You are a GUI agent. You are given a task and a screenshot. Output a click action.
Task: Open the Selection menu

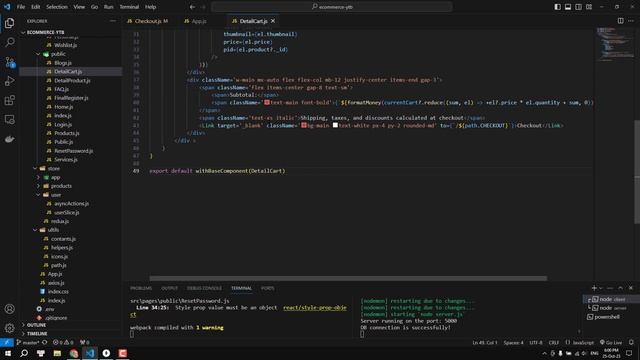57,7
